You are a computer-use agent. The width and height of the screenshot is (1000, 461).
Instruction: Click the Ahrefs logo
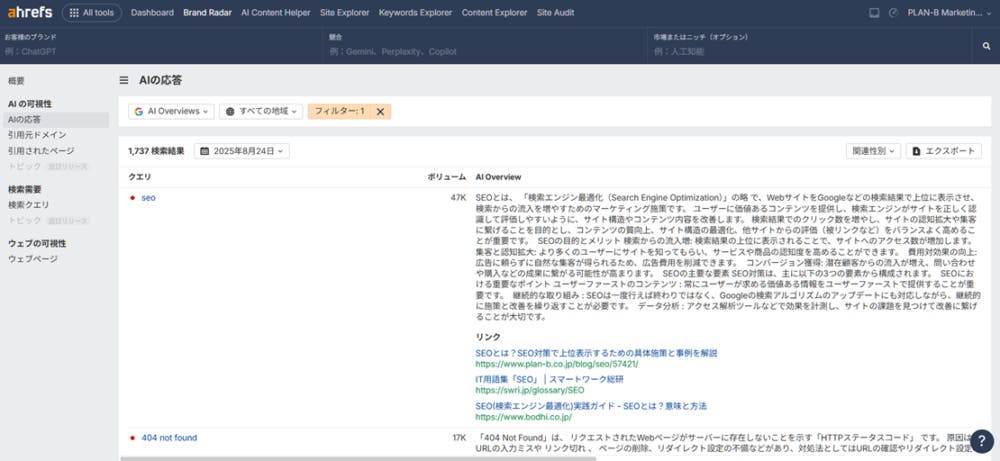click(x=27, y=13)
